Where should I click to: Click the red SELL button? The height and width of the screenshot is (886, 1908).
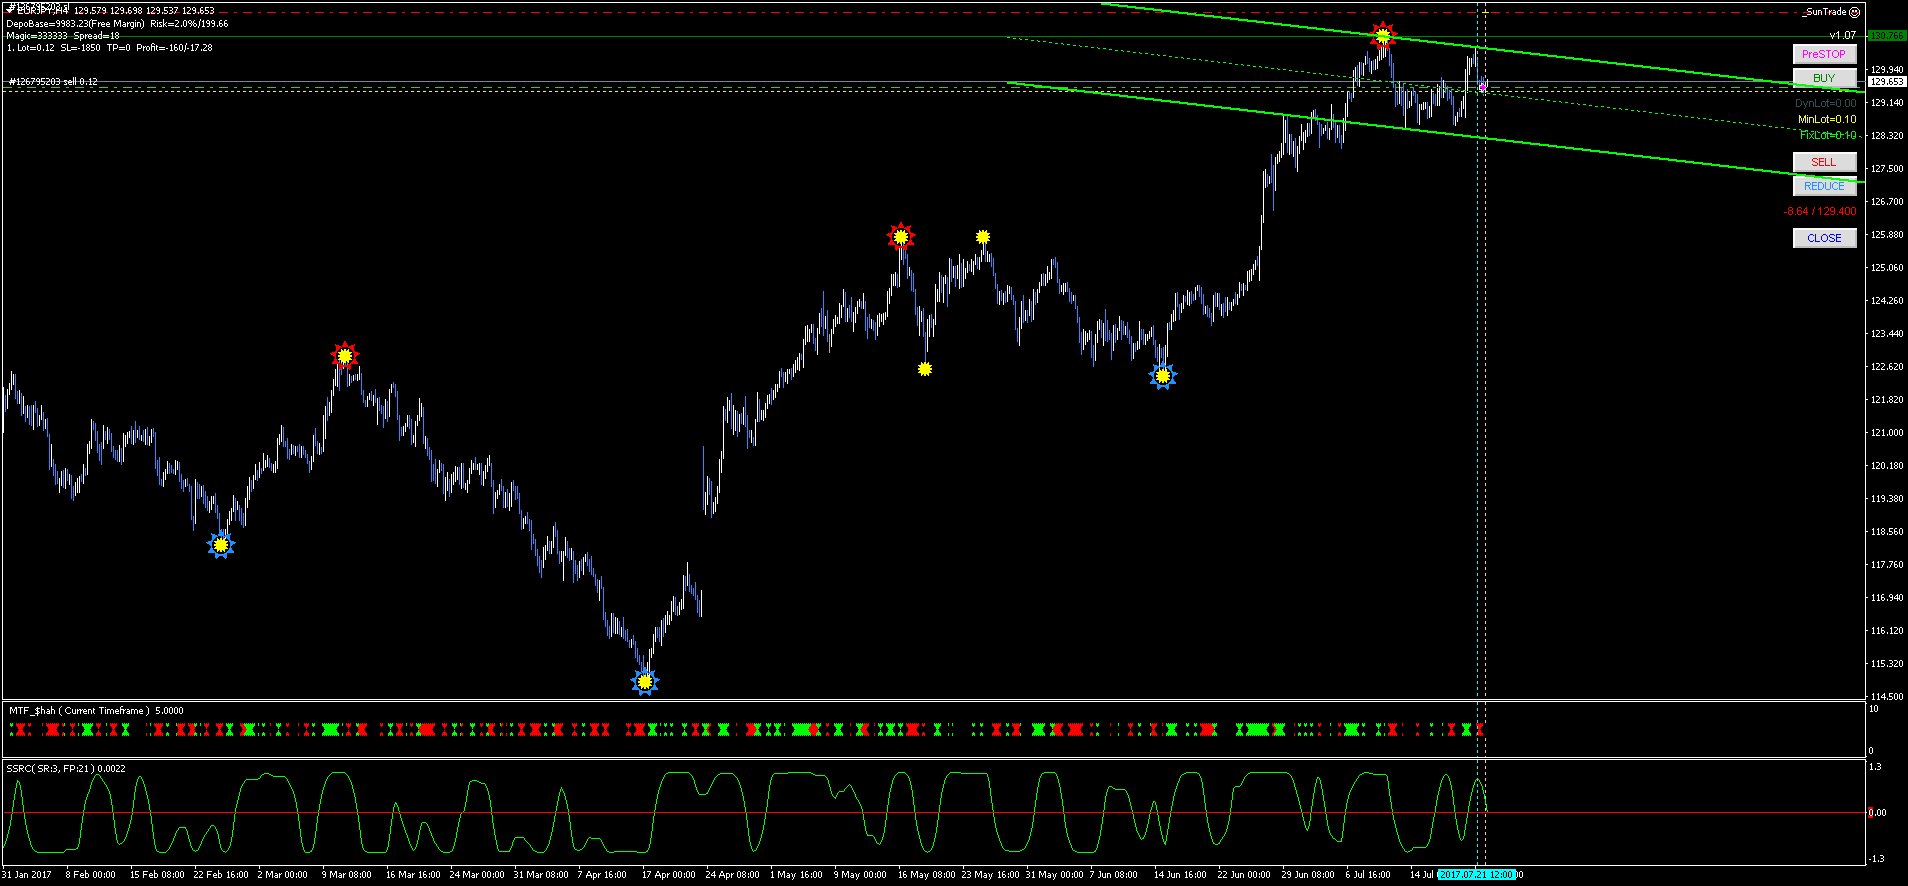pos(1824,162)
